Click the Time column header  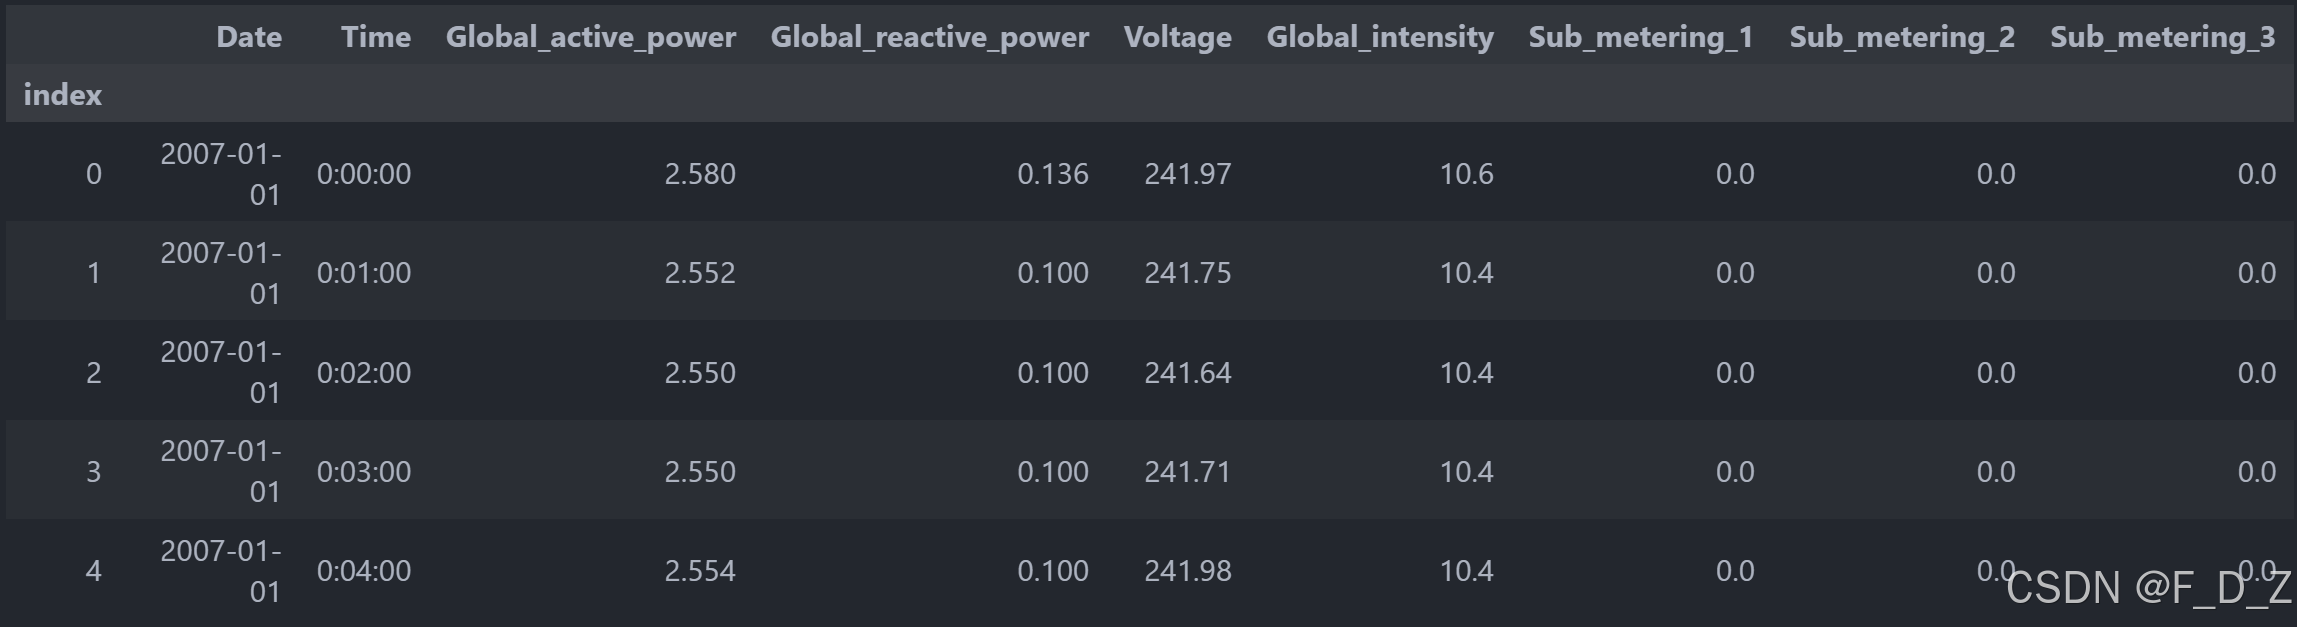[x=376, y=37]
